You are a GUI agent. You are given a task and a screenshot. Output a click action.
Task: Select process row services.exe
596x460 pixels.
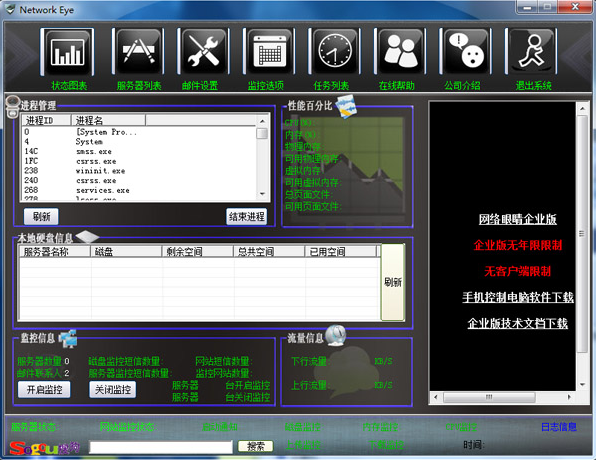pos(139,190)
